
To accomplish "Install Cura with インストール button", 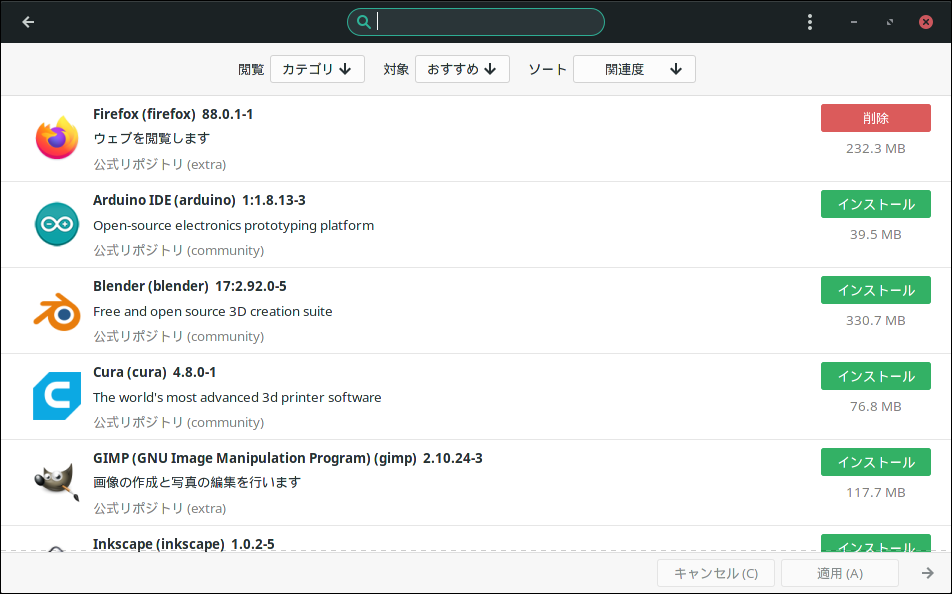I will point(876,376).
